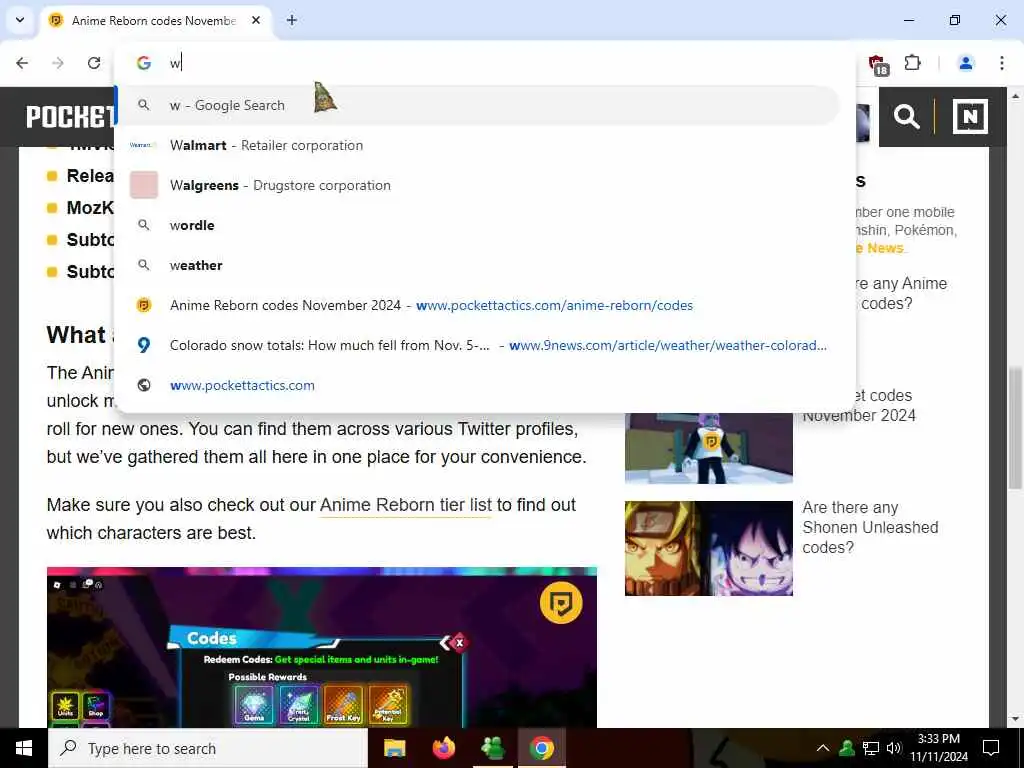Open the Chrome profile avatar
This screenshot has height=768, width=1024.
click(966, 63)
